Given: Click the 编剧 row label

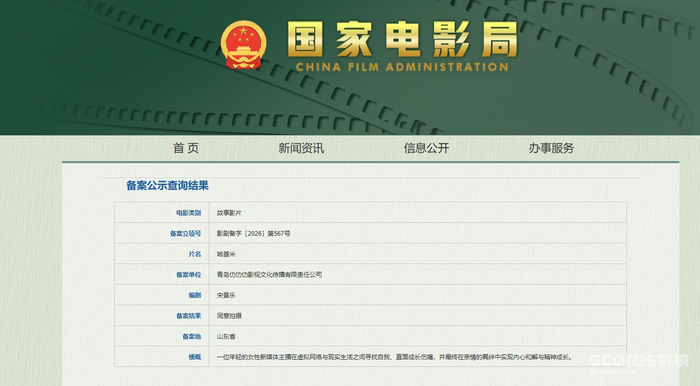Looking at the screenshot, I should coord(195,295).
